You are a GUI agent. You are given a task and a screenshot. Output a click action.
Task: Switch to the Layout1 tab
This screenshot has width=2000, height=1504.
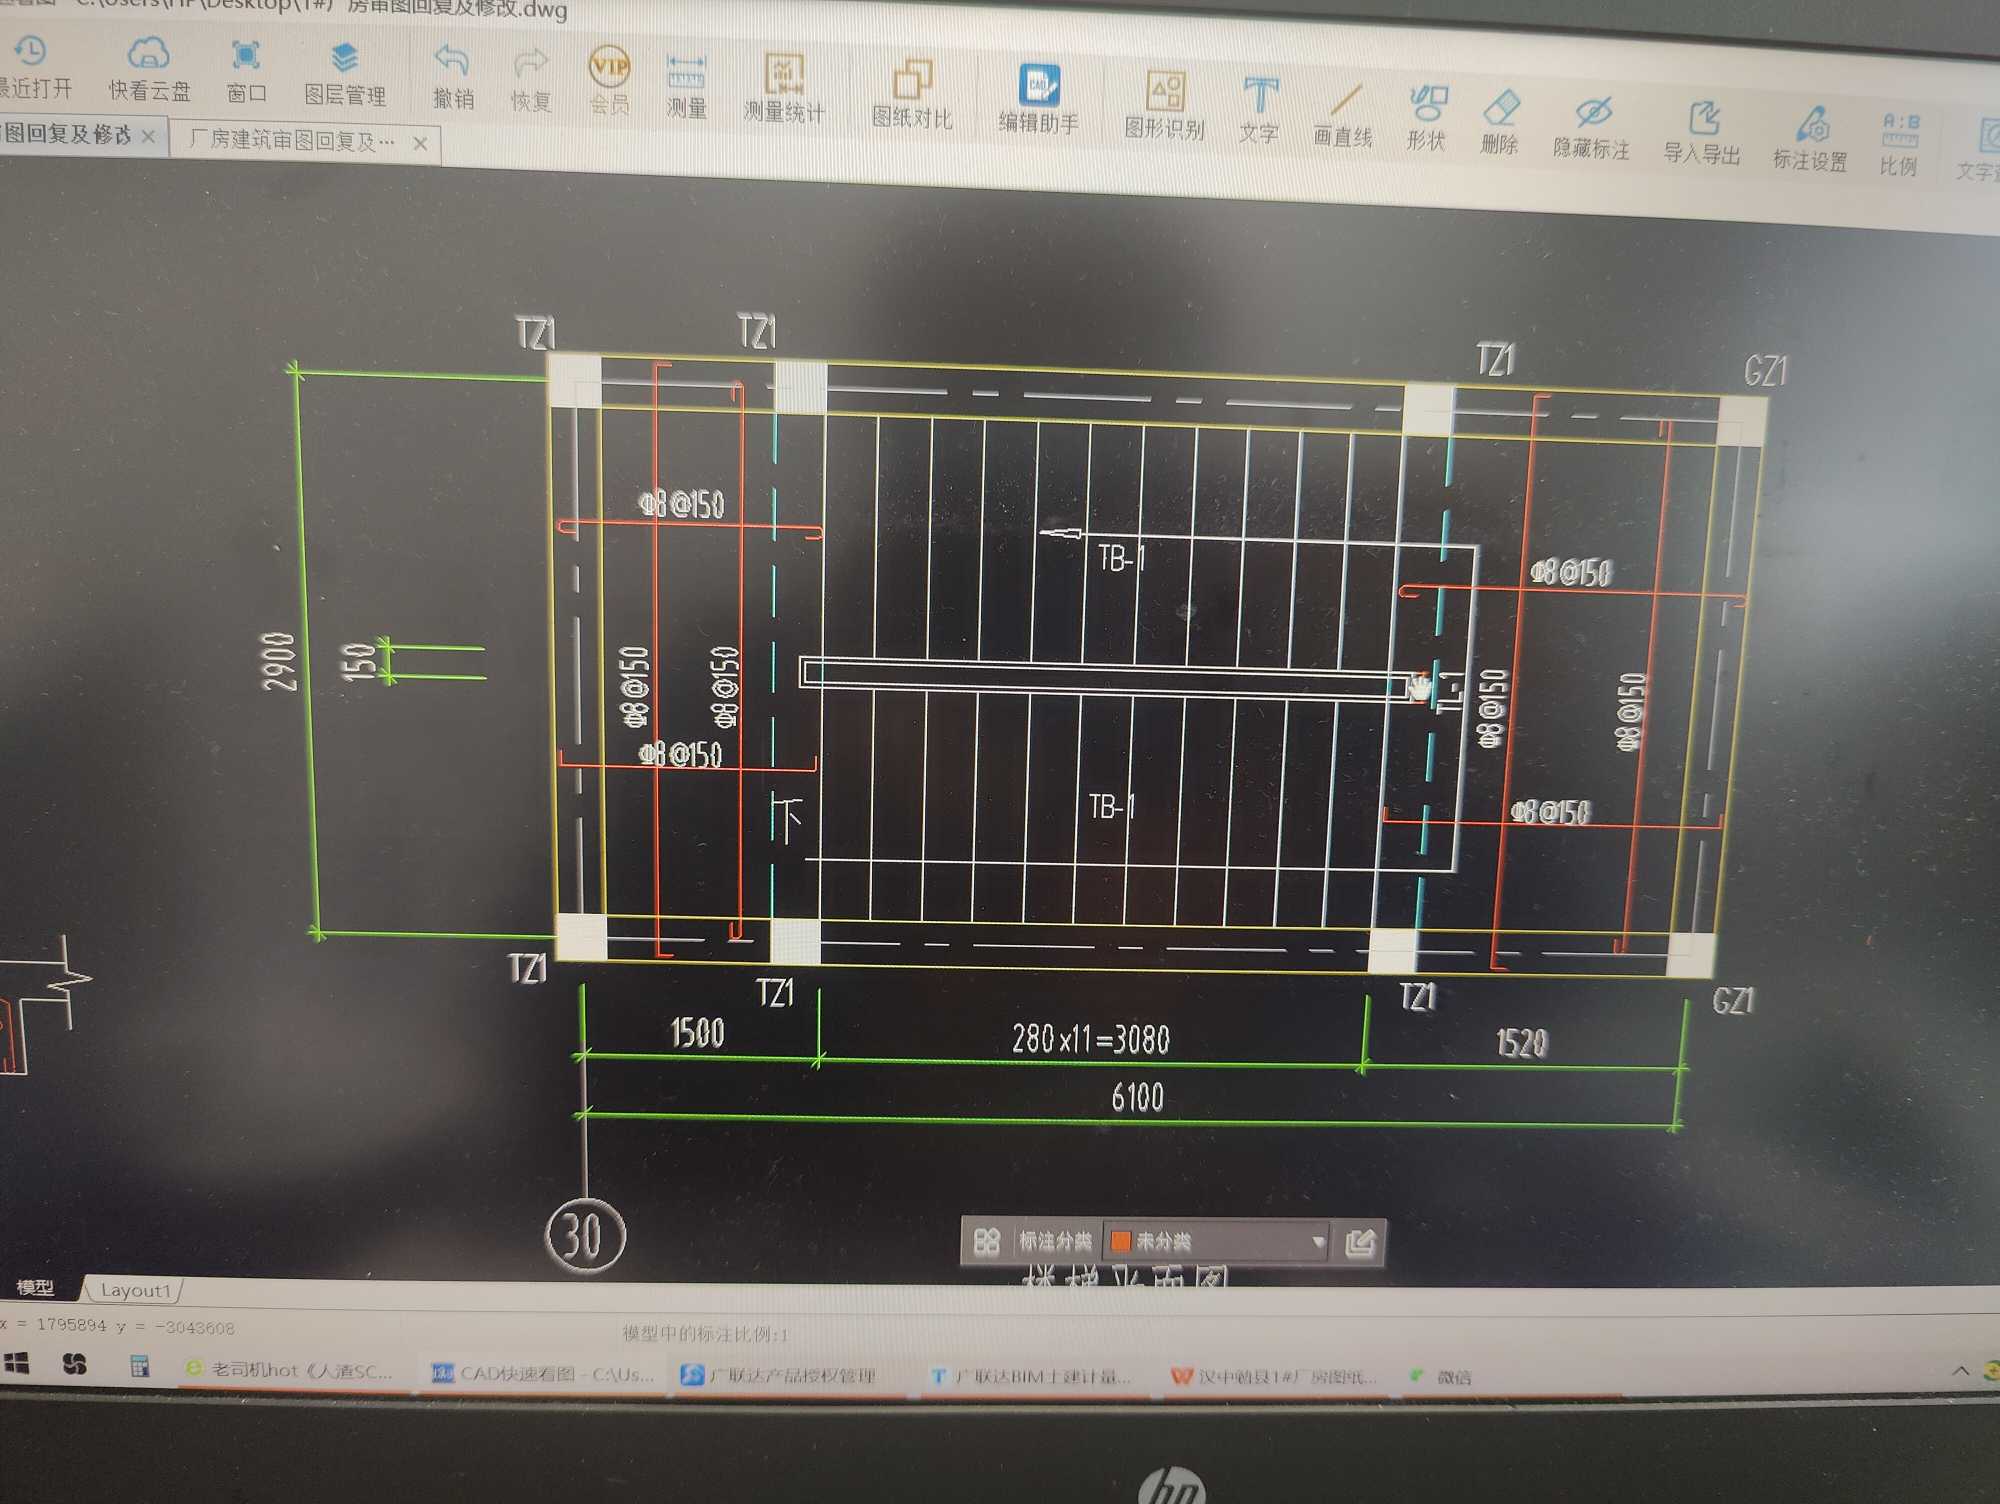point(135,1290)
